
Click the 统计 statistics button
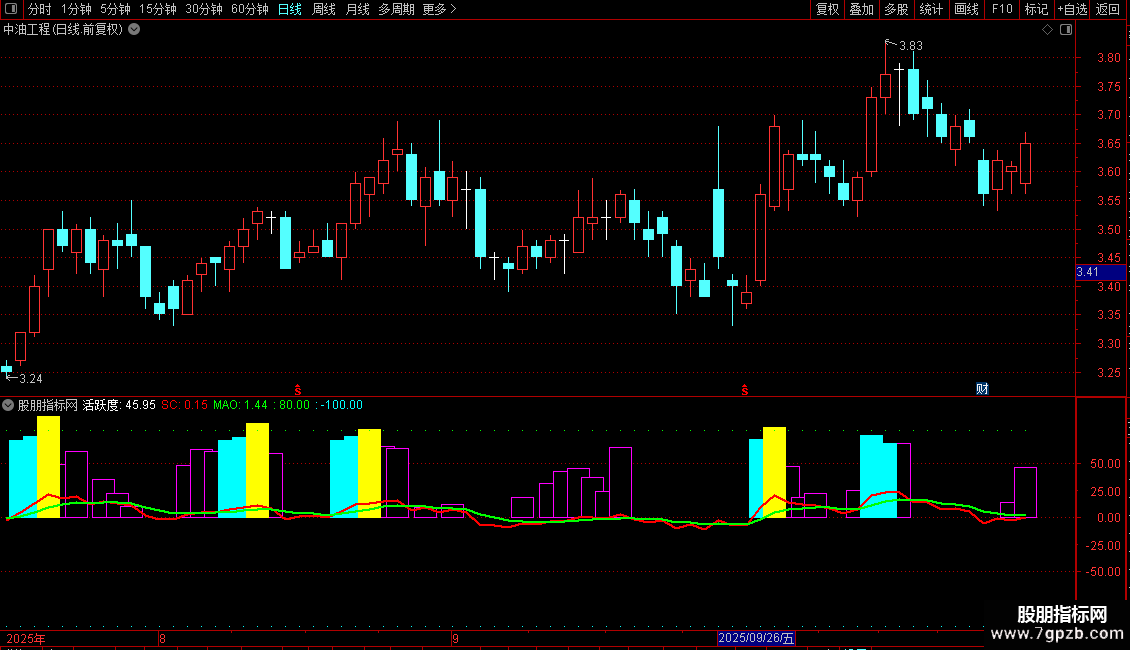coord(930,9)
